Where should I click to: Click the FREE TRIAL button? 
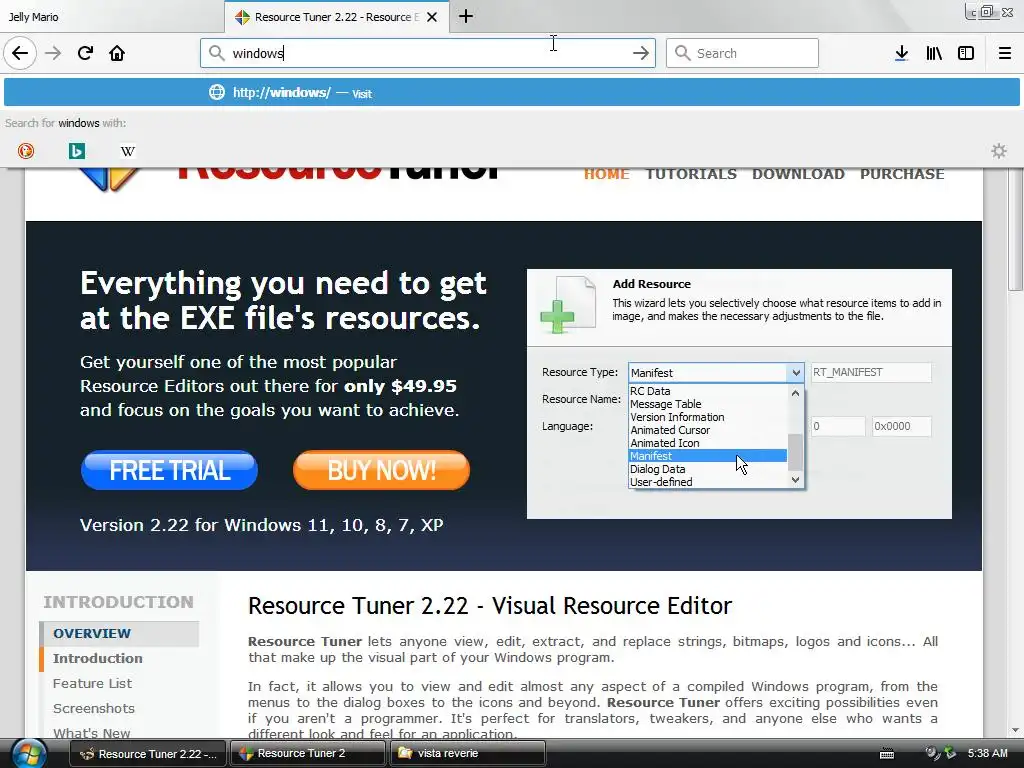click(170, 470)
